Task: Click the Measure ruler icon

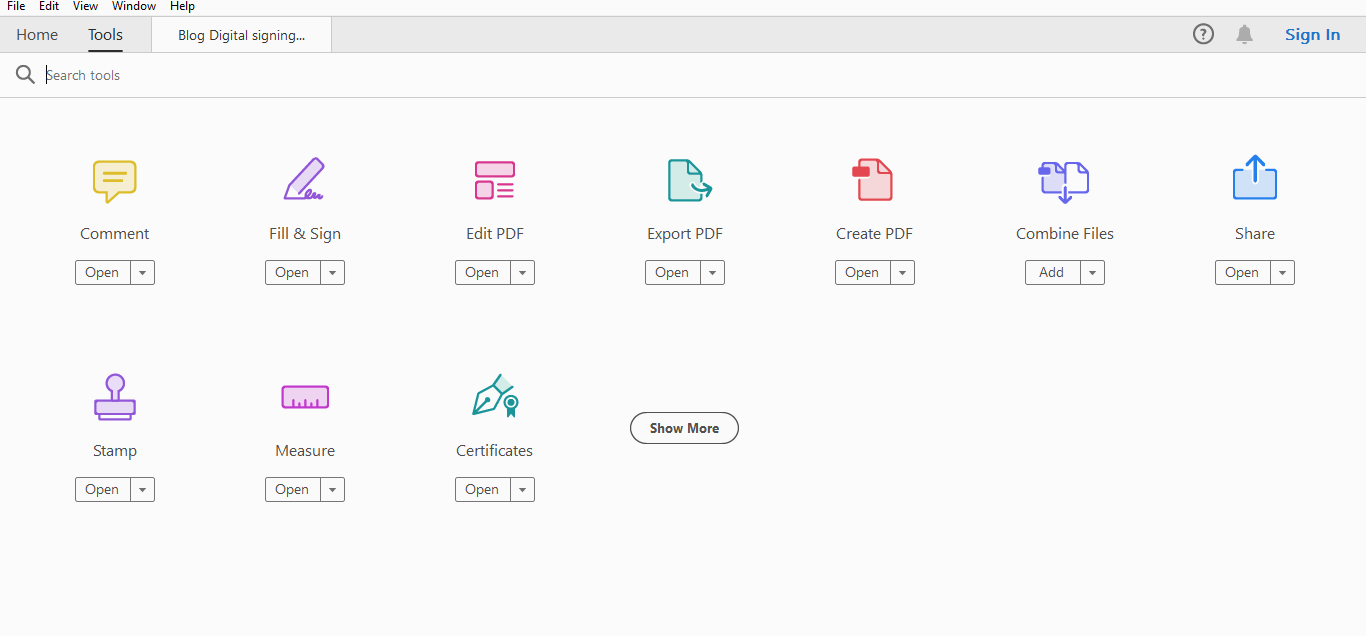Action: click(x=304, y=397)
